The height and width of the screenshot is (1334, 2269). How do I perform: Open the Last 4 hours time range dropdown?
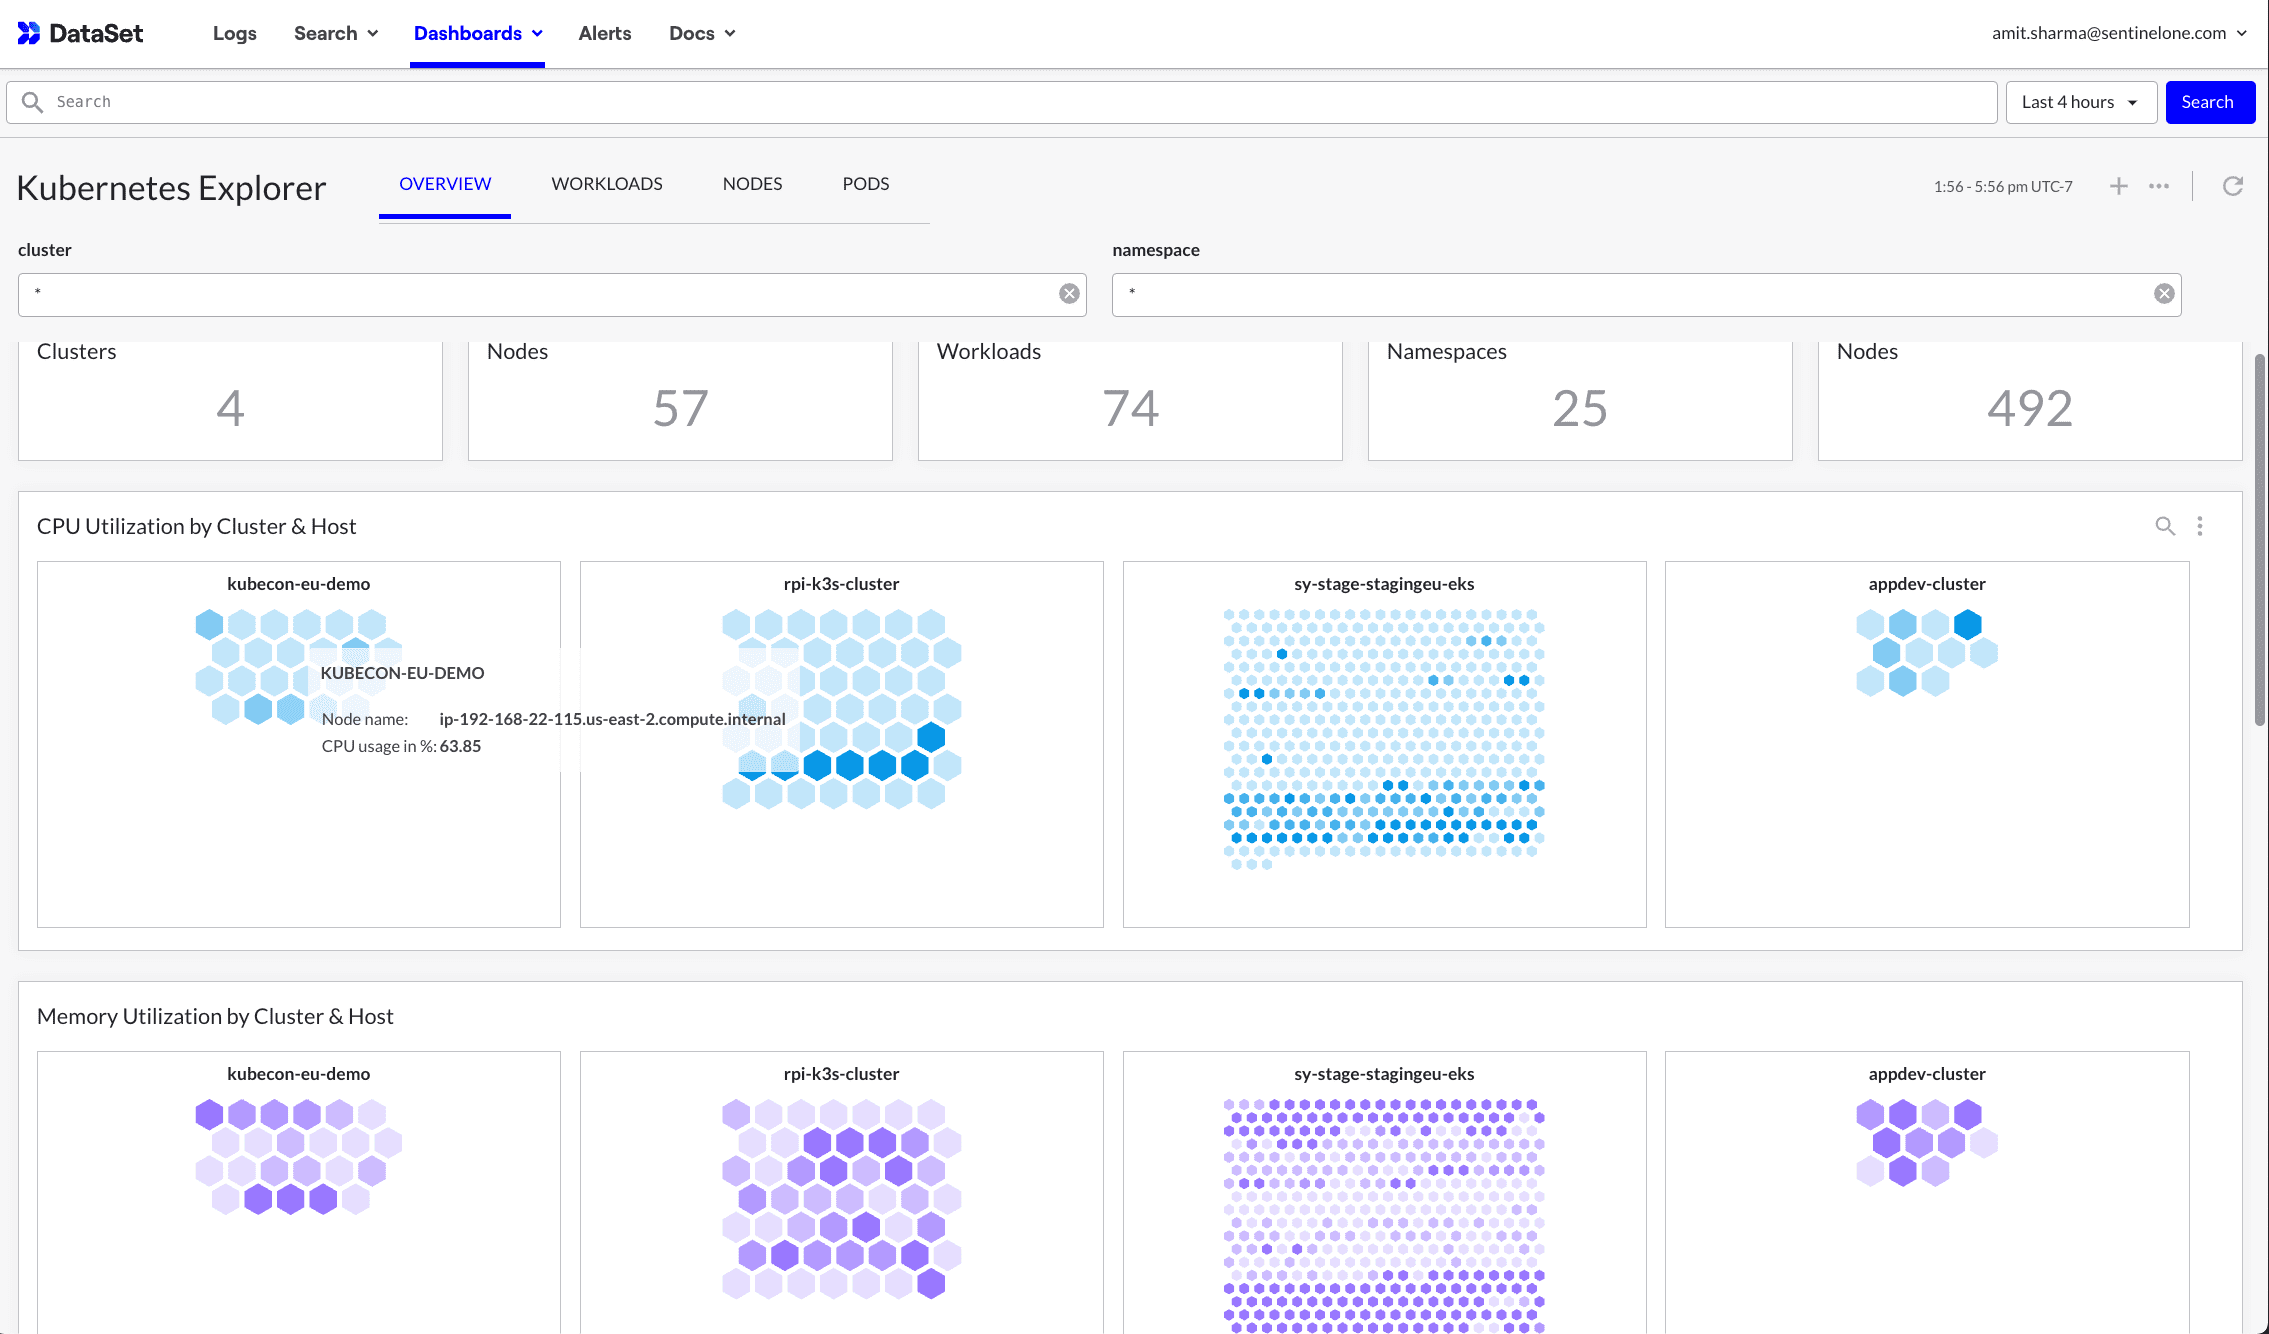click(2081, 102)
